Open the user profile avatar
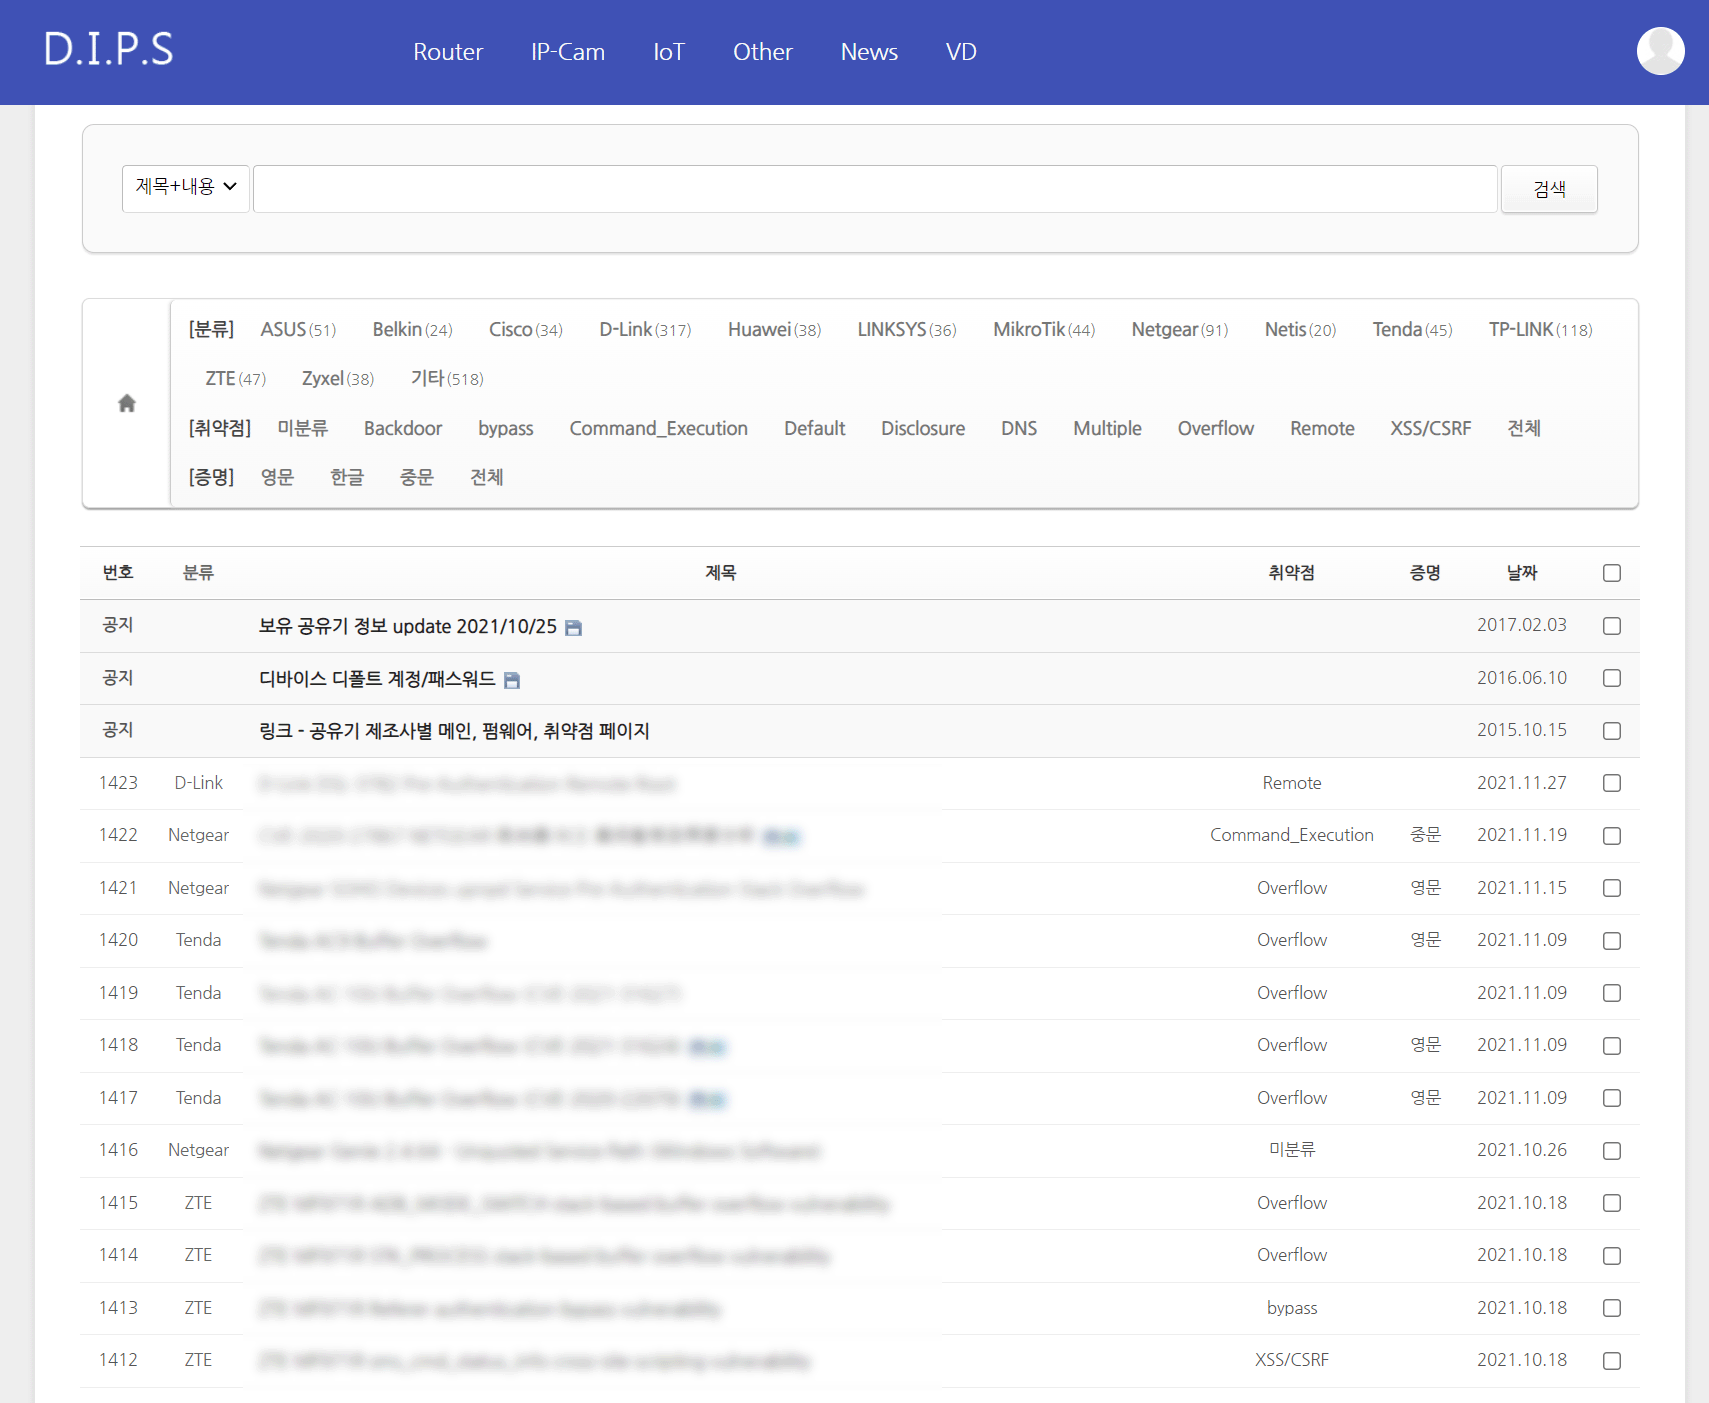 click(x=1660, y=51)
